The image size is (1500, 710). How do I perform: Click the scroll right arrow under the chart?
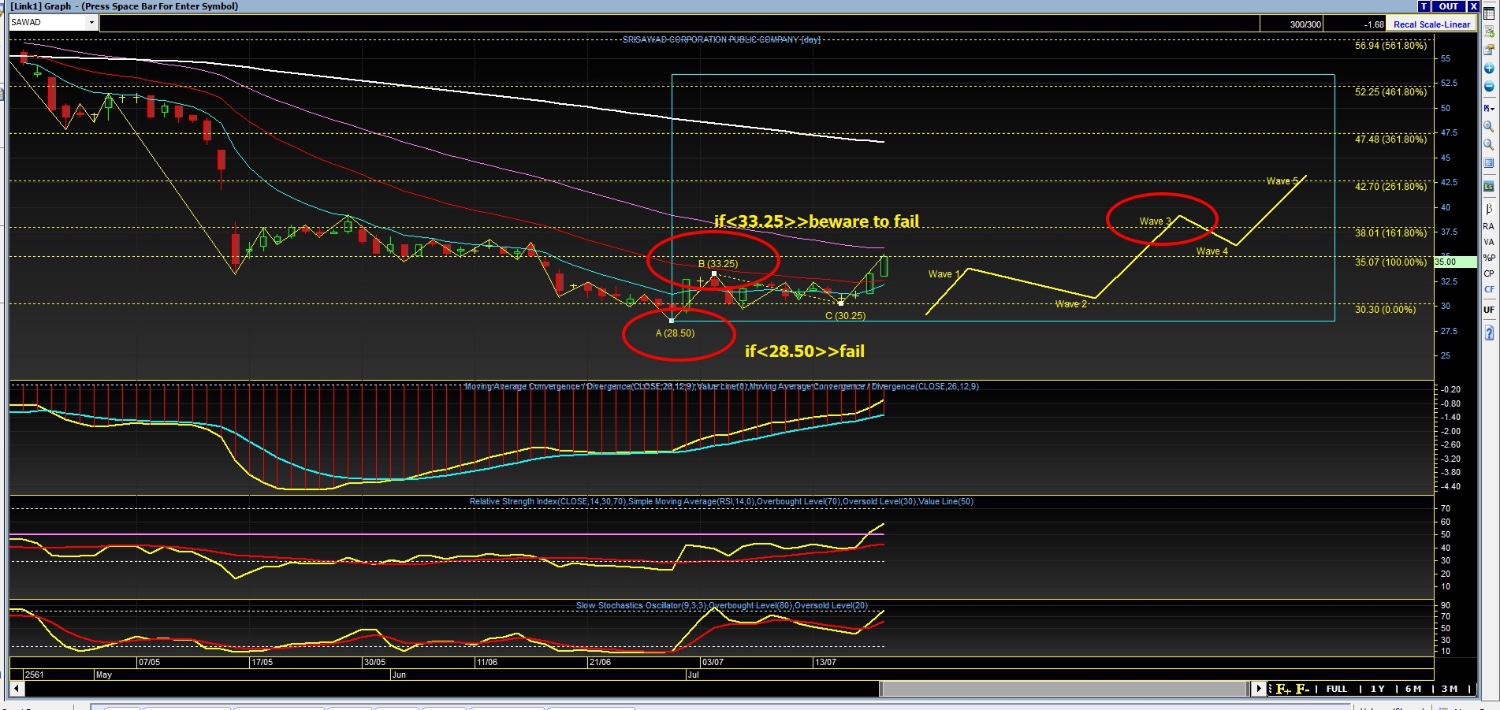[1260, 689]
